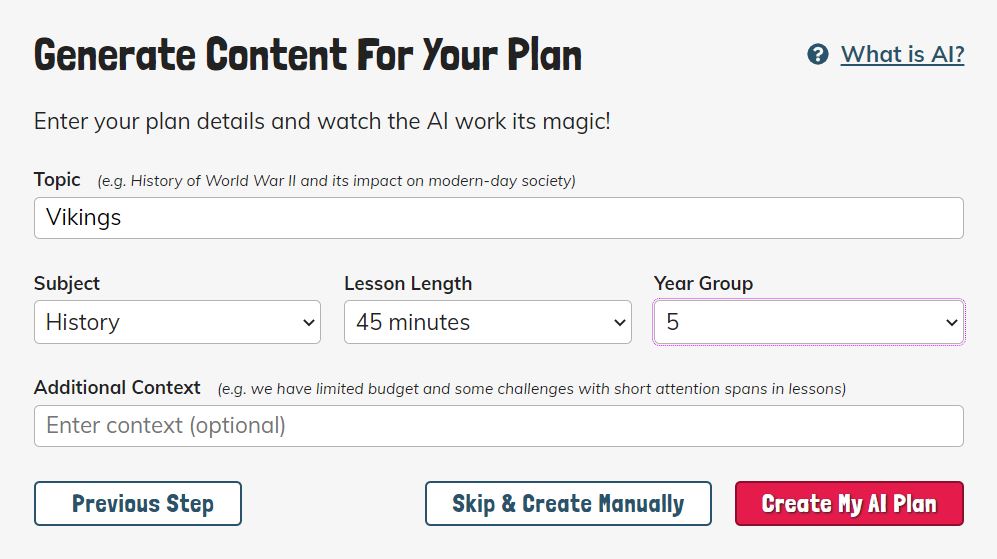The width and height of the screenshot is (997, 559).
Task: Click the World War II example hint text
Action: 336,181
